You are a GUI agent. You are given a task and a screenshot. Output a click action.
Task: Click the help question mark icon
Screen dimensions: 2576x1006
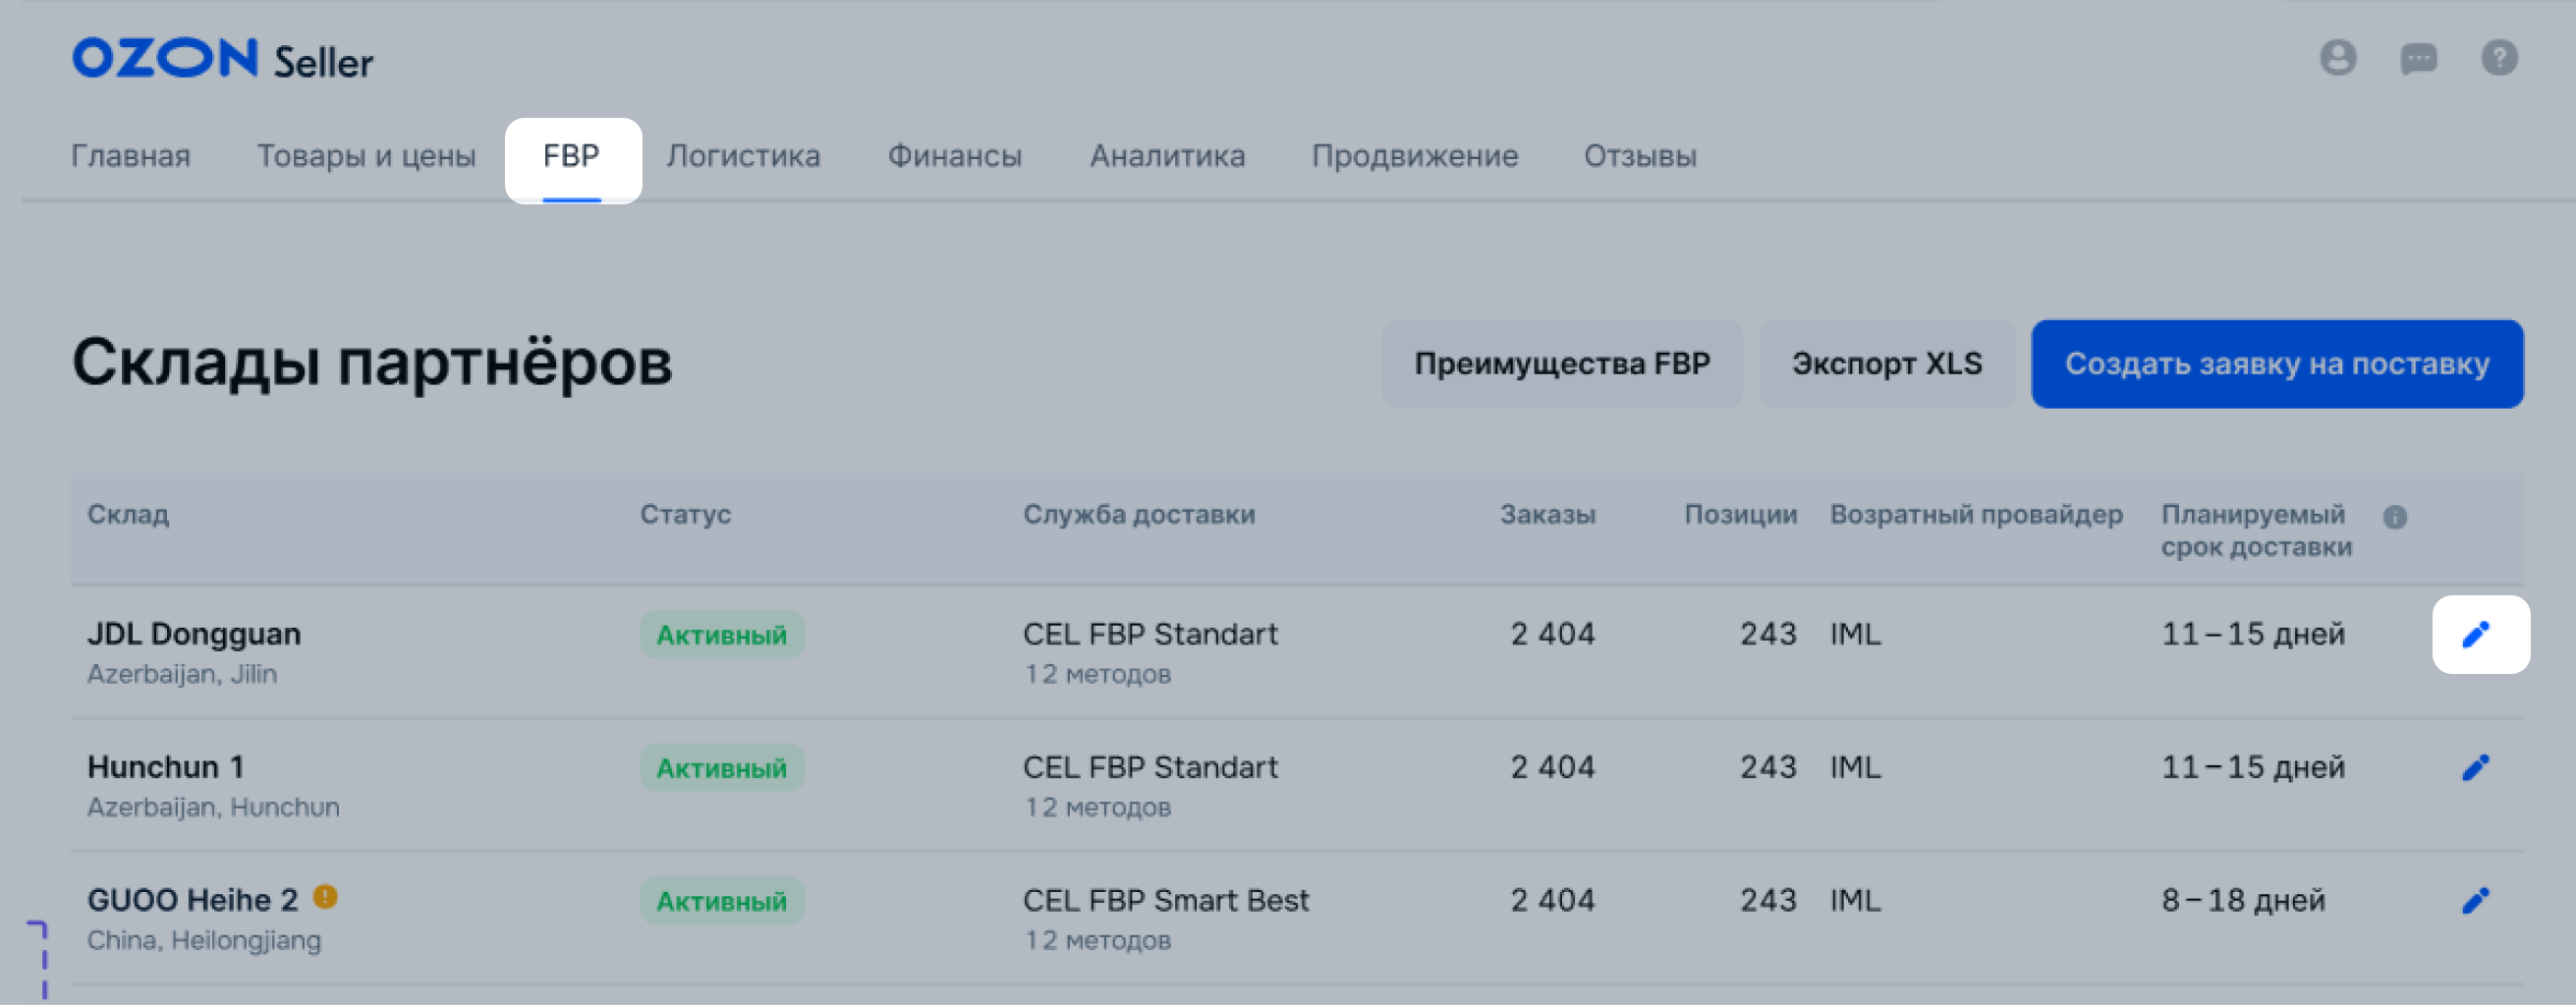tap(2498, 58)
